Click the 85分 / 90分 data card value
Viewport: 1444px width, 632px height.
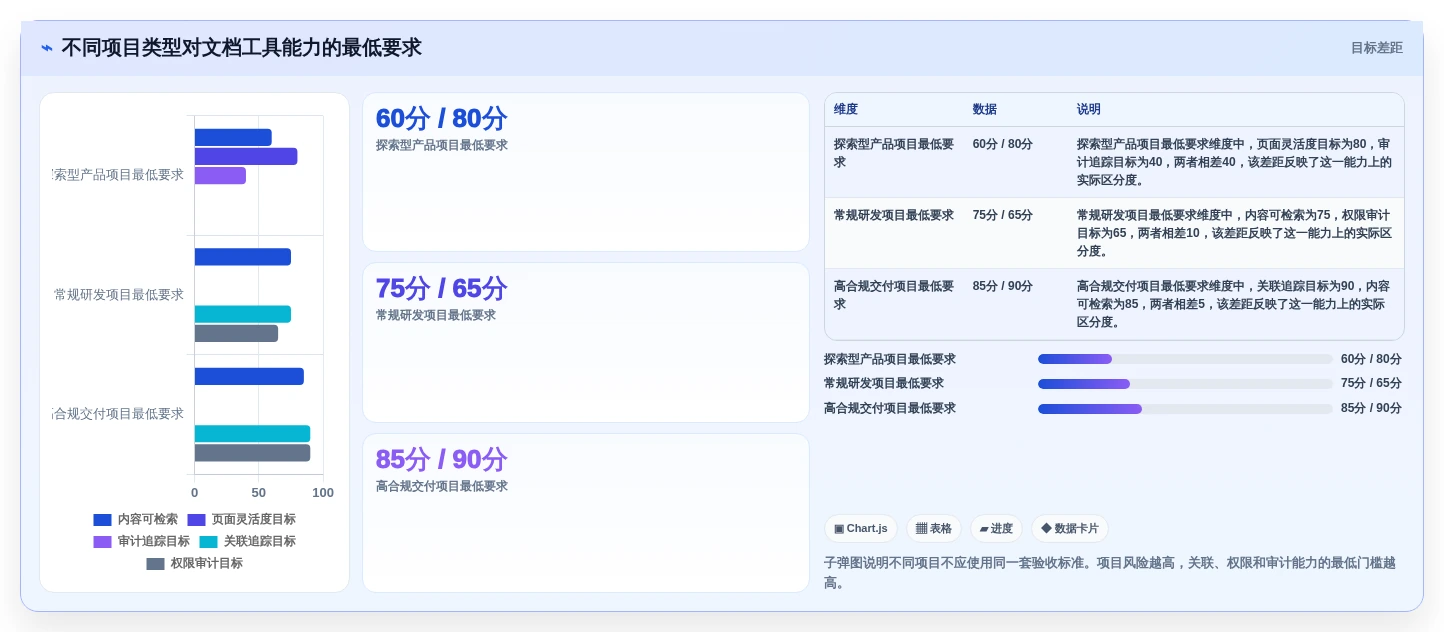point(441,460)
